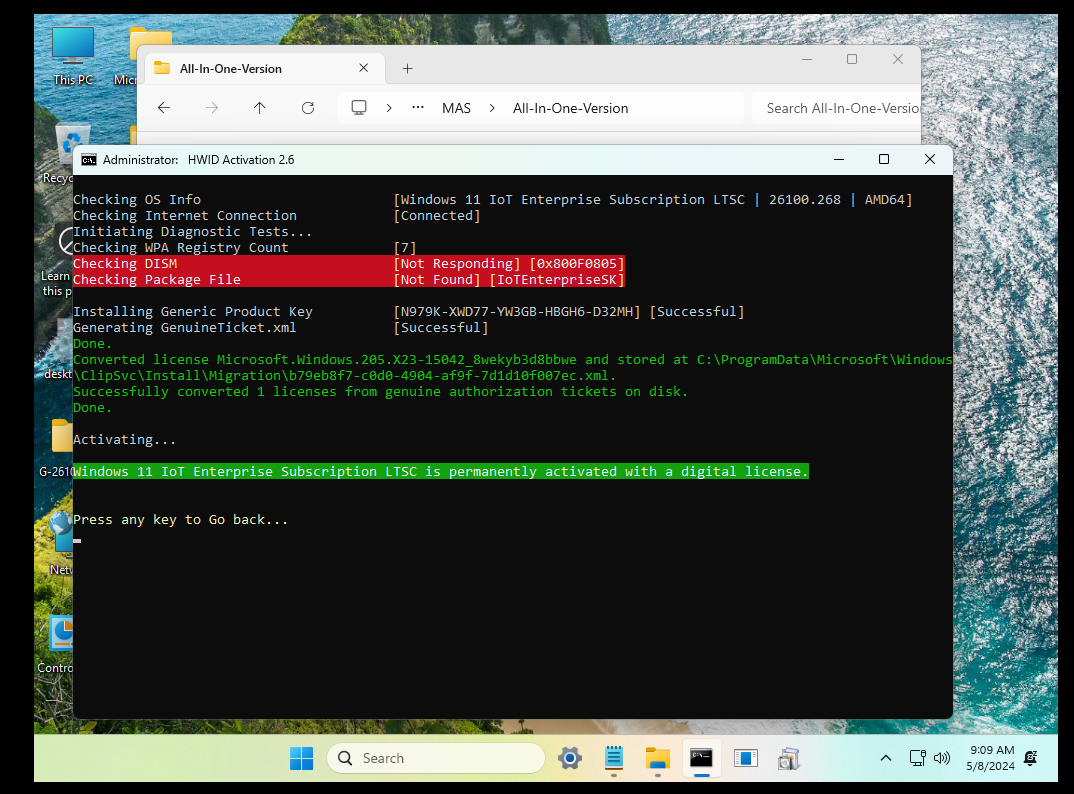
Task: Minimize the File Explorer window
Action: (807, 60)
